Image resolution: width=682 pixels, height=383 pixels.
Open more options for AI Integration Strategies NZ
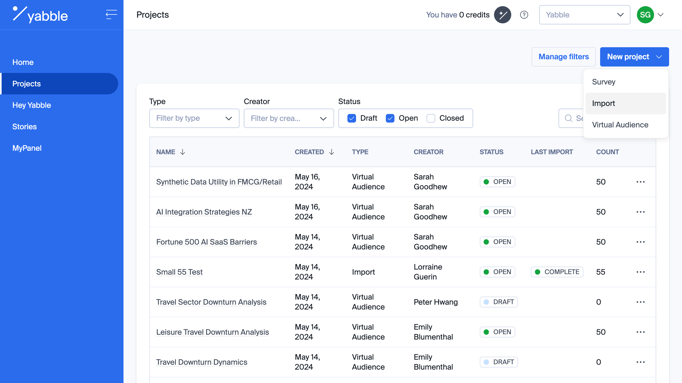point(640,212)
